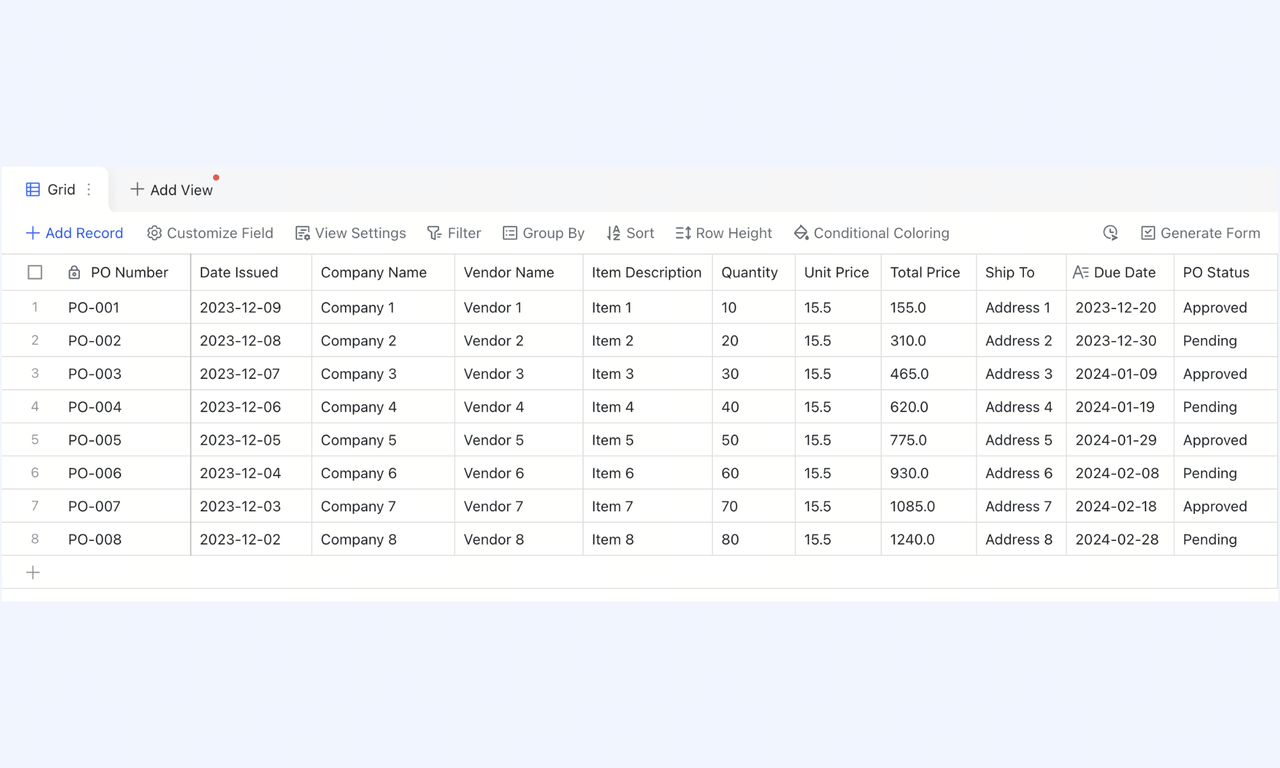The height and width of the screenshot is (768, 1280).
Task: Click the Item Description column header
Action: click(x=648, y=272)
